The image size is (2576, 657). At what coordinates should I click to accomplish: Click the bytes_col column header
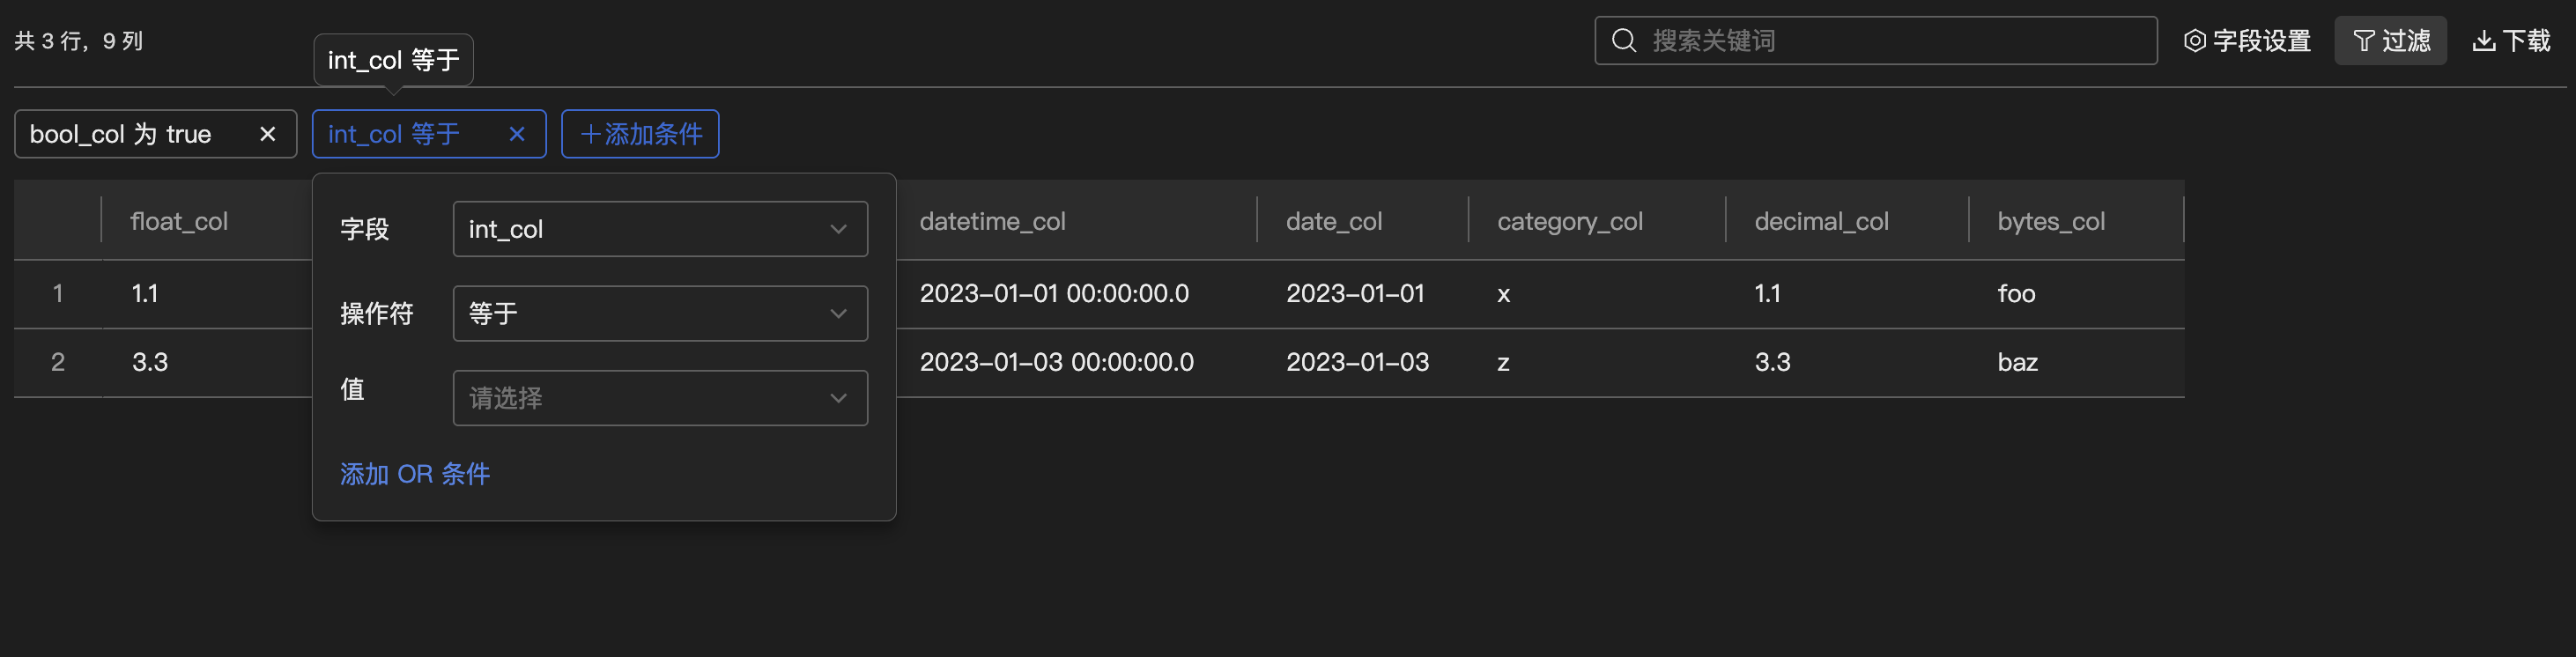pyautogui.click(x=2050, y=221)
